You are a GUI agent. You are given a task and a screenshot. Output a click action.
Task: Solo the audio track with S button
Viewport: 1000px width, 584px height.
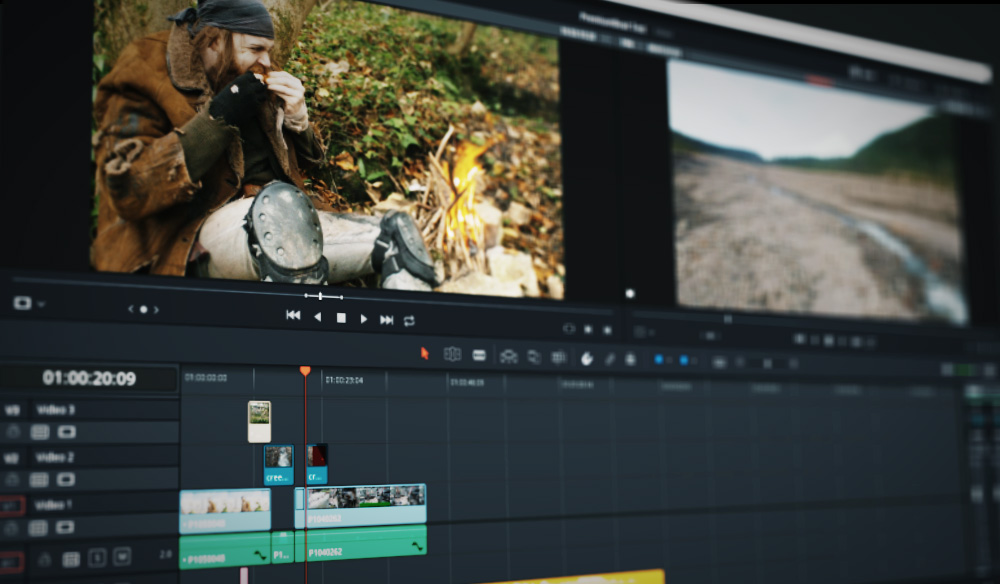(97, 558)
